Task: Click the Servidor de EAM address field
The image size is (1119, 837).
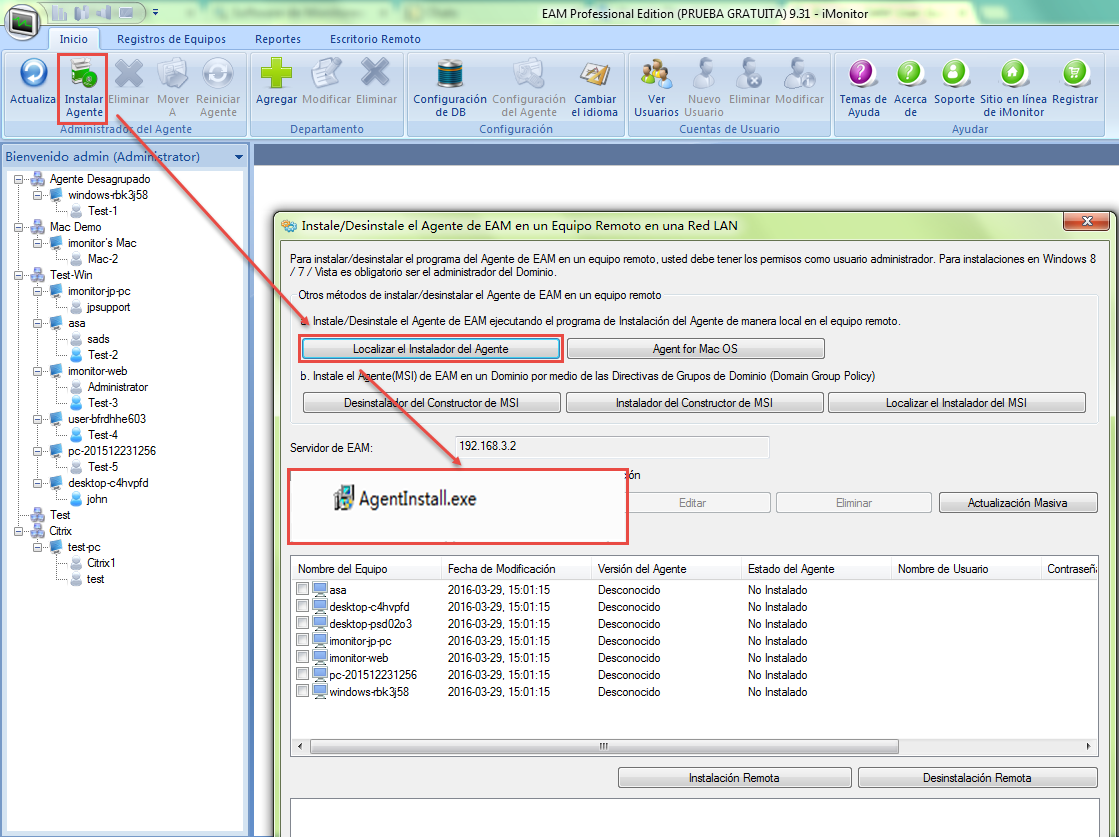Action: (612, 447)
